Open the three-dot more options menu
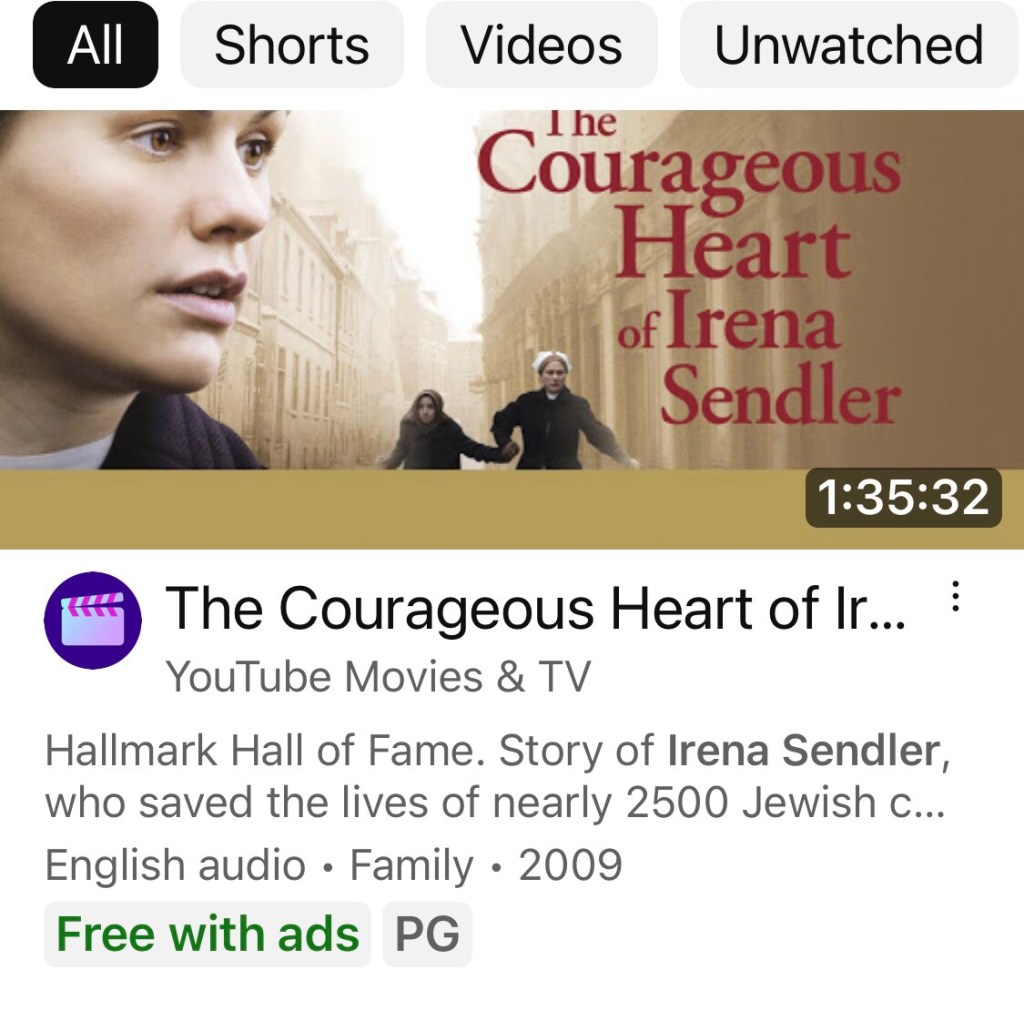 955,596
